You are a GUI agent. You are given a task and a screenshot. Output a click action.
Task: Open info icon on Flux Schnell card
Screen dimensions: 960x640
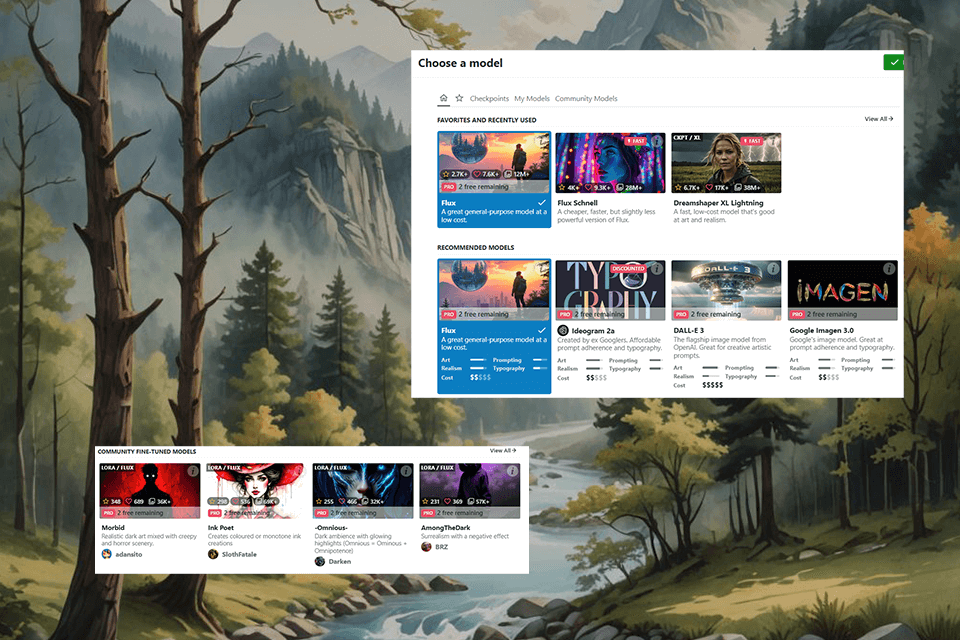pos(657,141)
